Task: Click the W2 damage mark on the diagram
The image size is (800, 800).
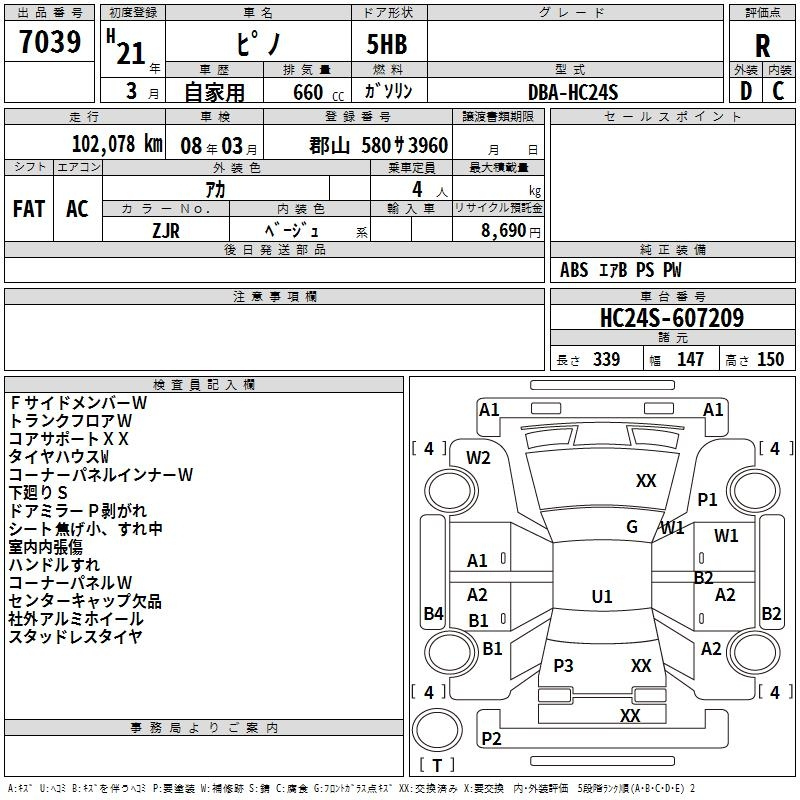Action: (478, 458)
